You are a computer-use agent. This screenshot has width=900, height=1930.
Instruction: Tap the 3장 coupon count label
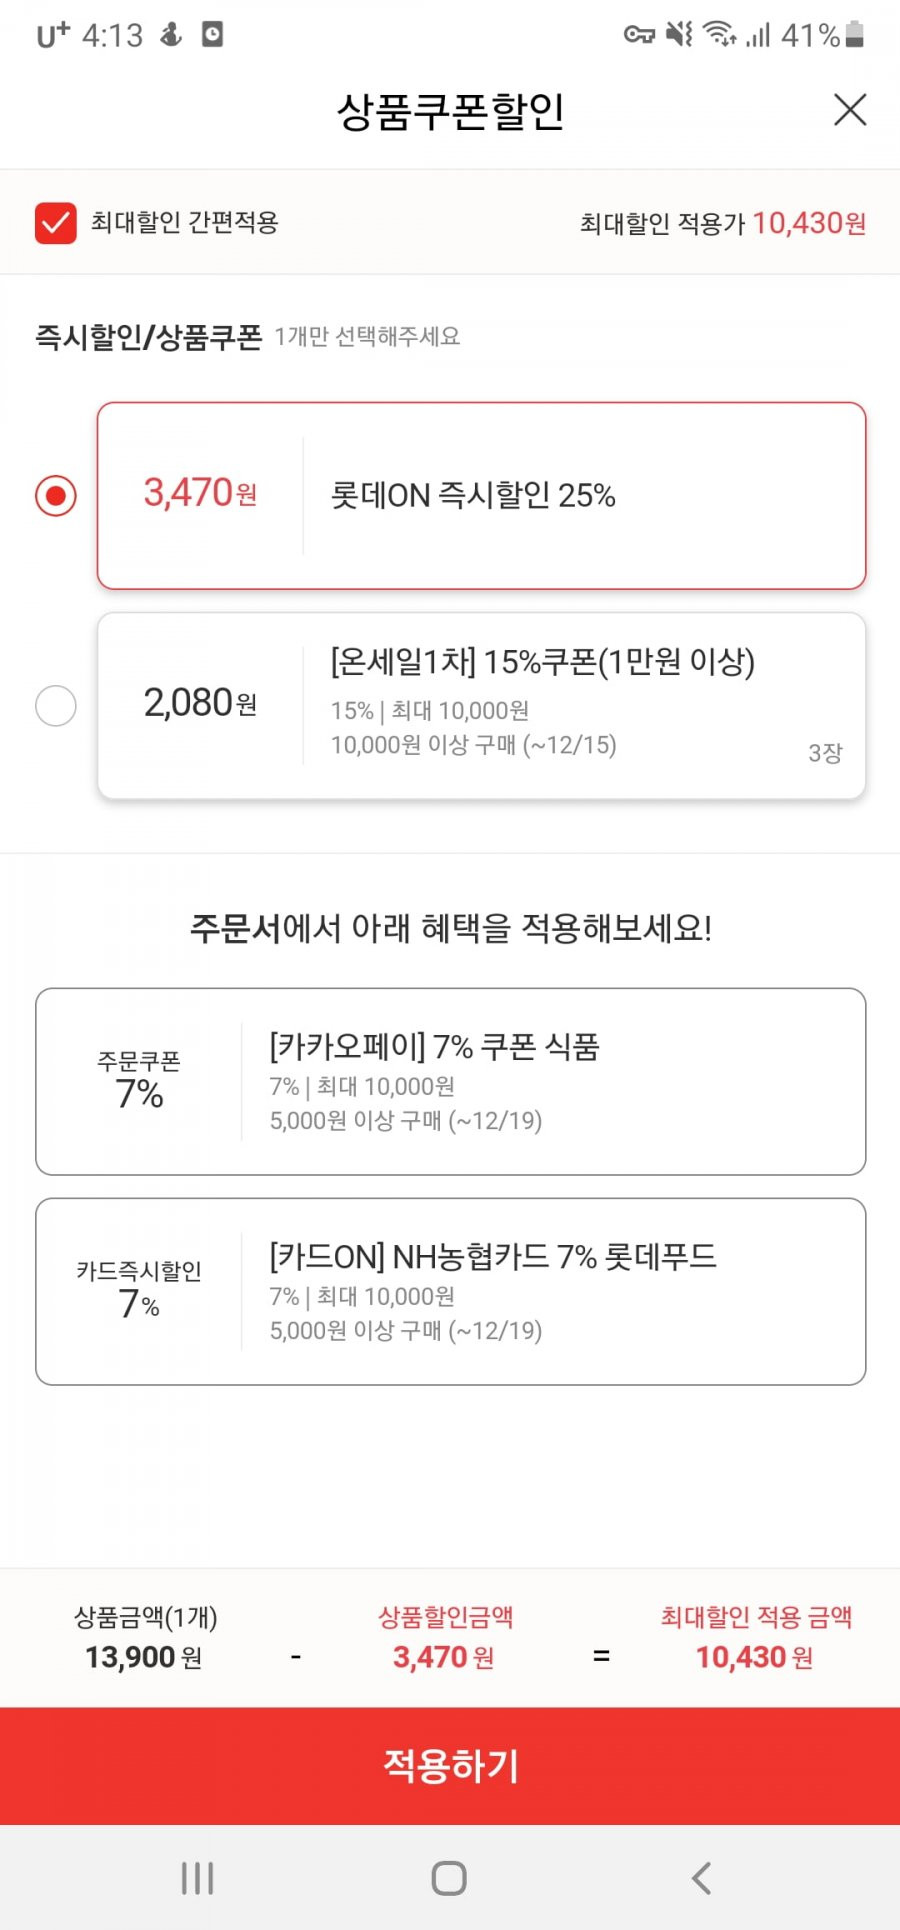(825, 753)
